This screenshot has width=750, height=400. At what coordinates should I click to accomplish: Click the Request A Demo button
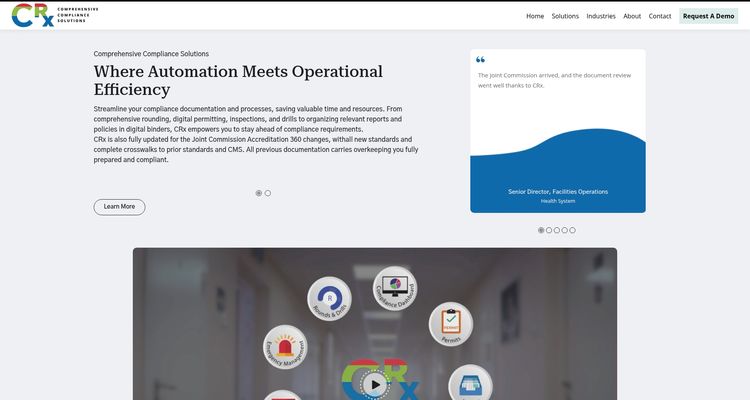pyautogui.click(x=708, y=16)
